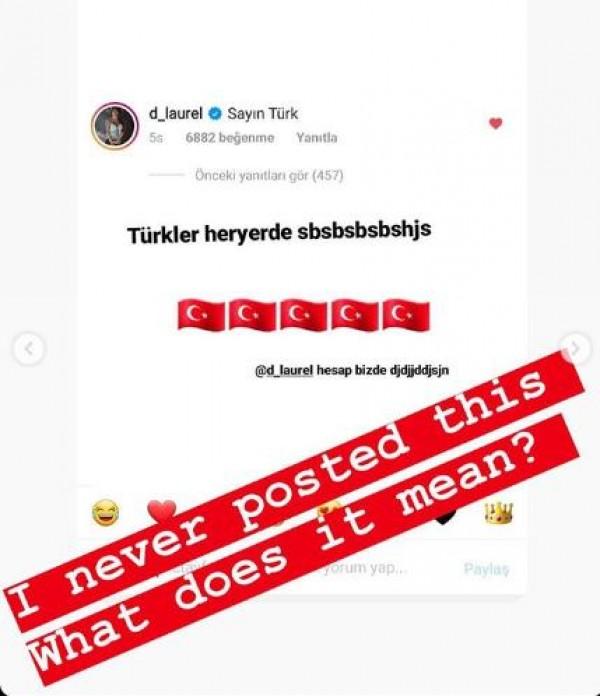The width and height of the screenshot is (600, 696).
Task: Click the blue verified badge next to d_laurel
Action: [215, 114]
